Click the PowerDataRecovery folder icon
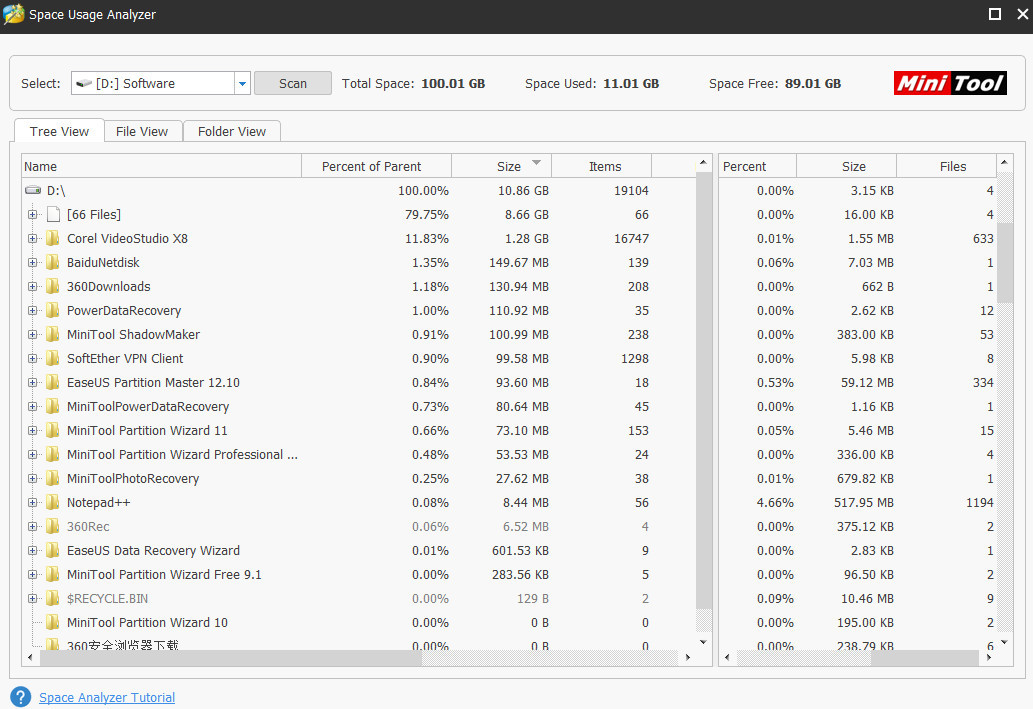The image size is (1033, 709). point(53,310)
